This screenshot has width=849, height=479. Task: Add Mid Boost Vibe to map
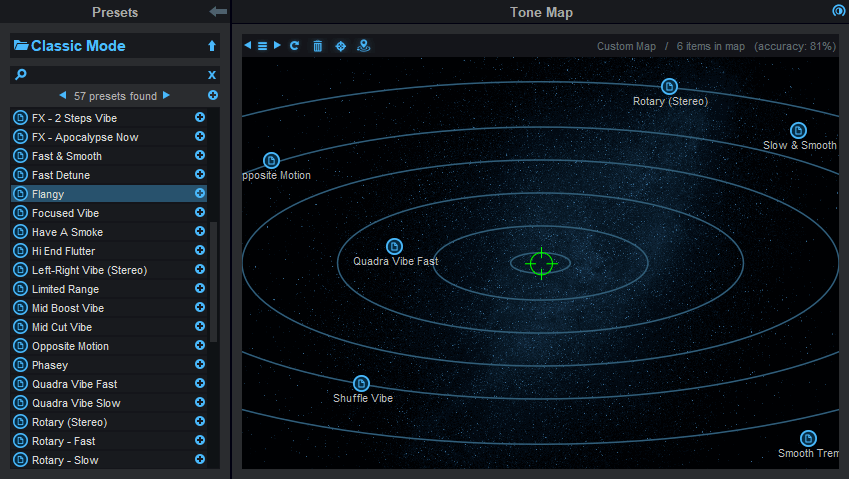[x=200, y=307]
